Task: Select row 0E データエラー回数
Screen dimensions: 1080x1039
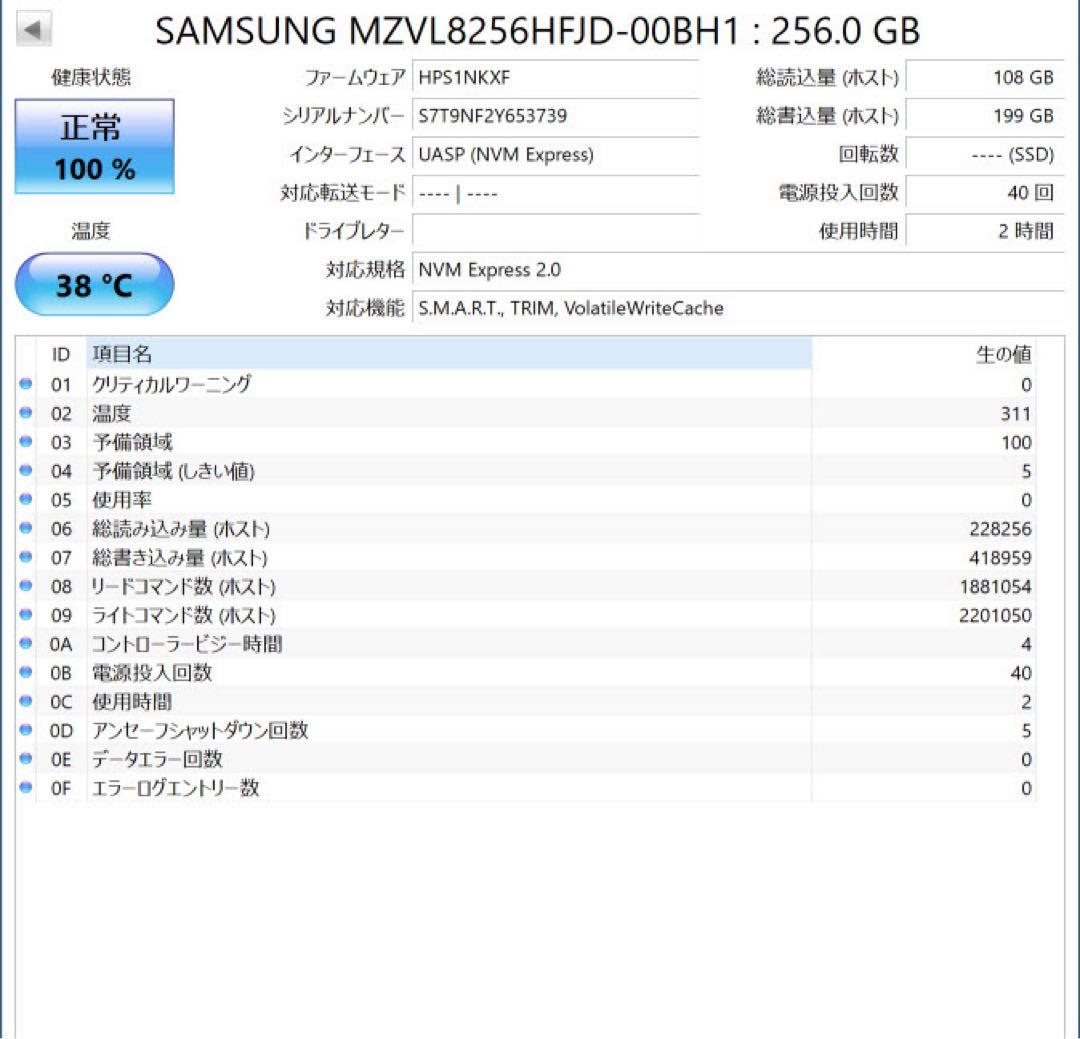Action: (526, 759)
